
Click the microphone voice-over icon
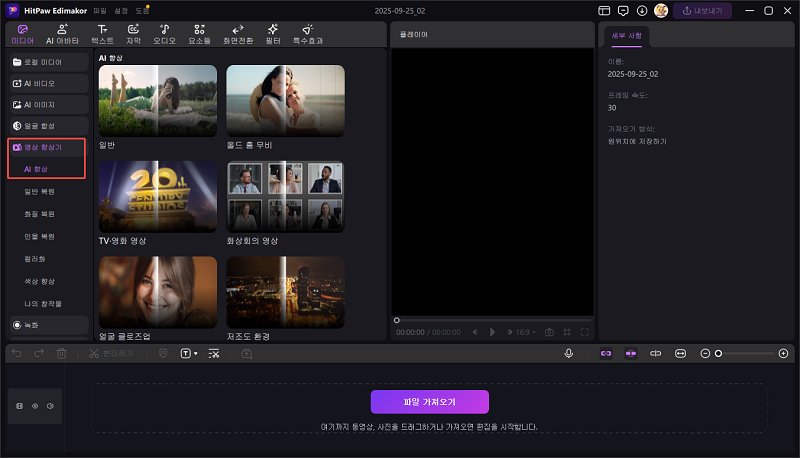click(568, 353)
